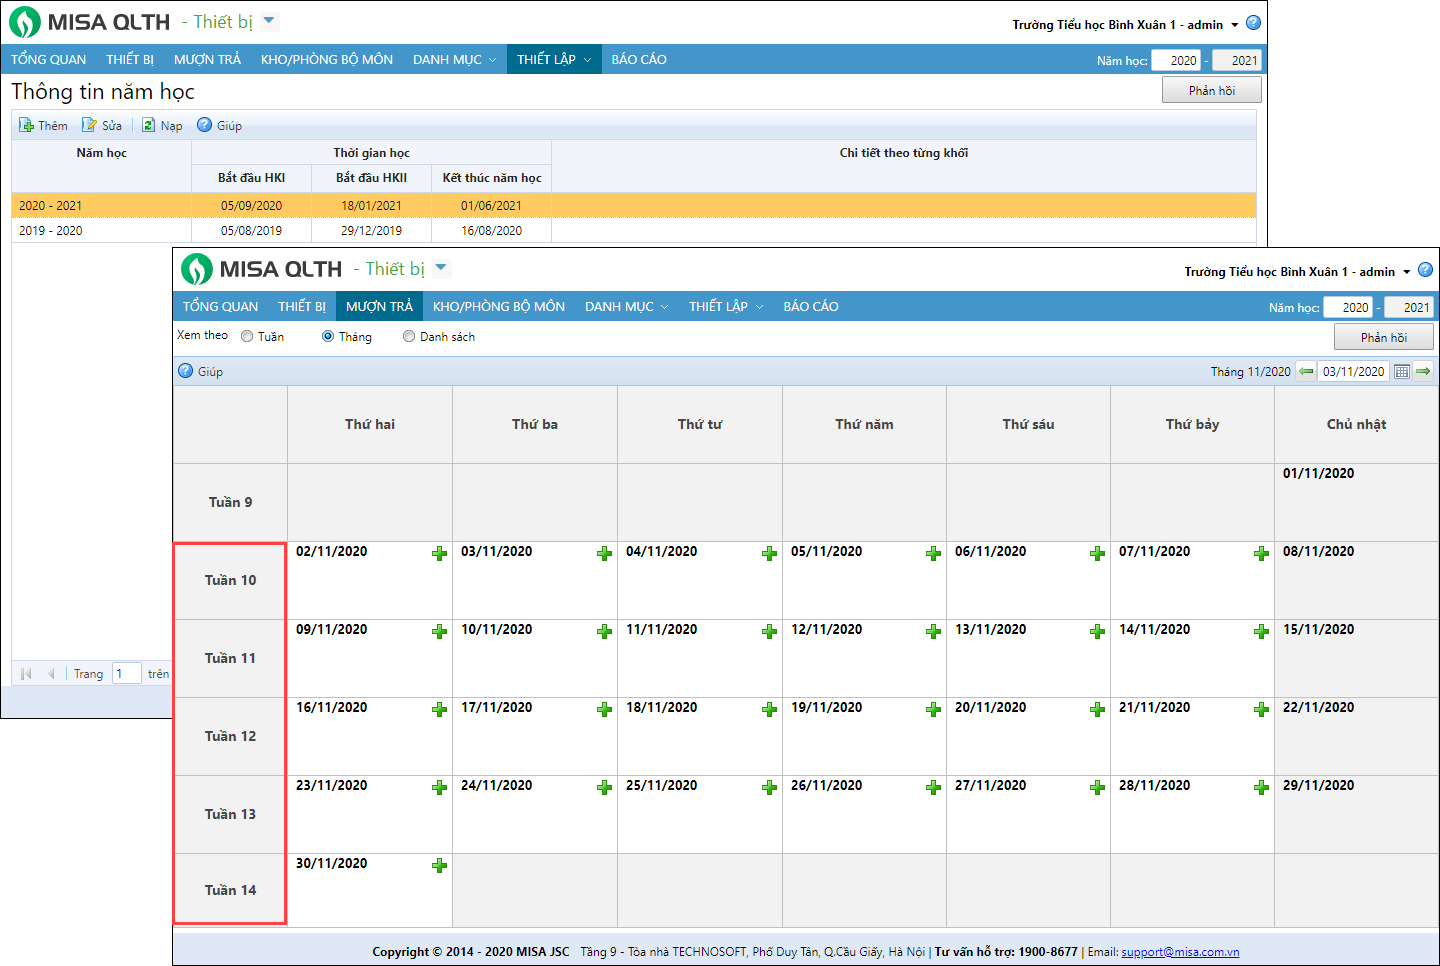Open the BÁO CÁO tab in front window
The height and width of the screenshot is (966, 1440).
tap(811, 307)
